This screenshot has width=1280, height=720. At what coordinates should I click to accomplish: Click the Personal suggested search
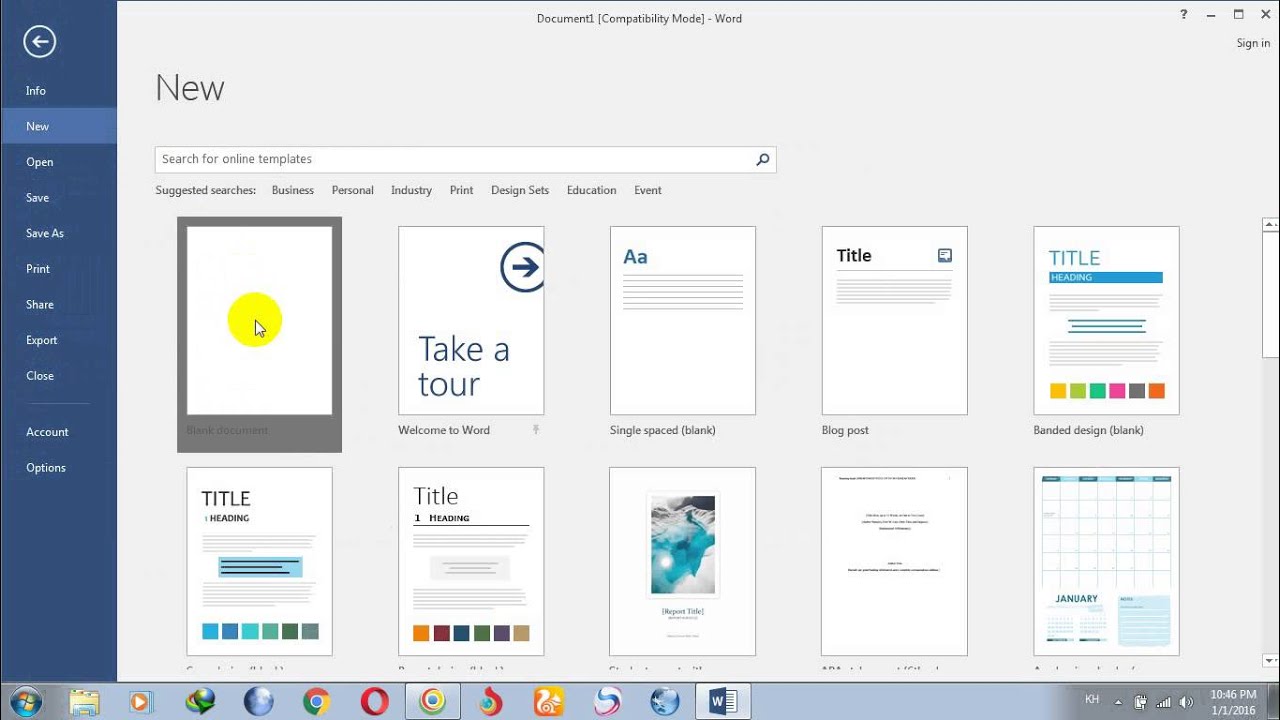pyautogui.click(x=352, y=190)
